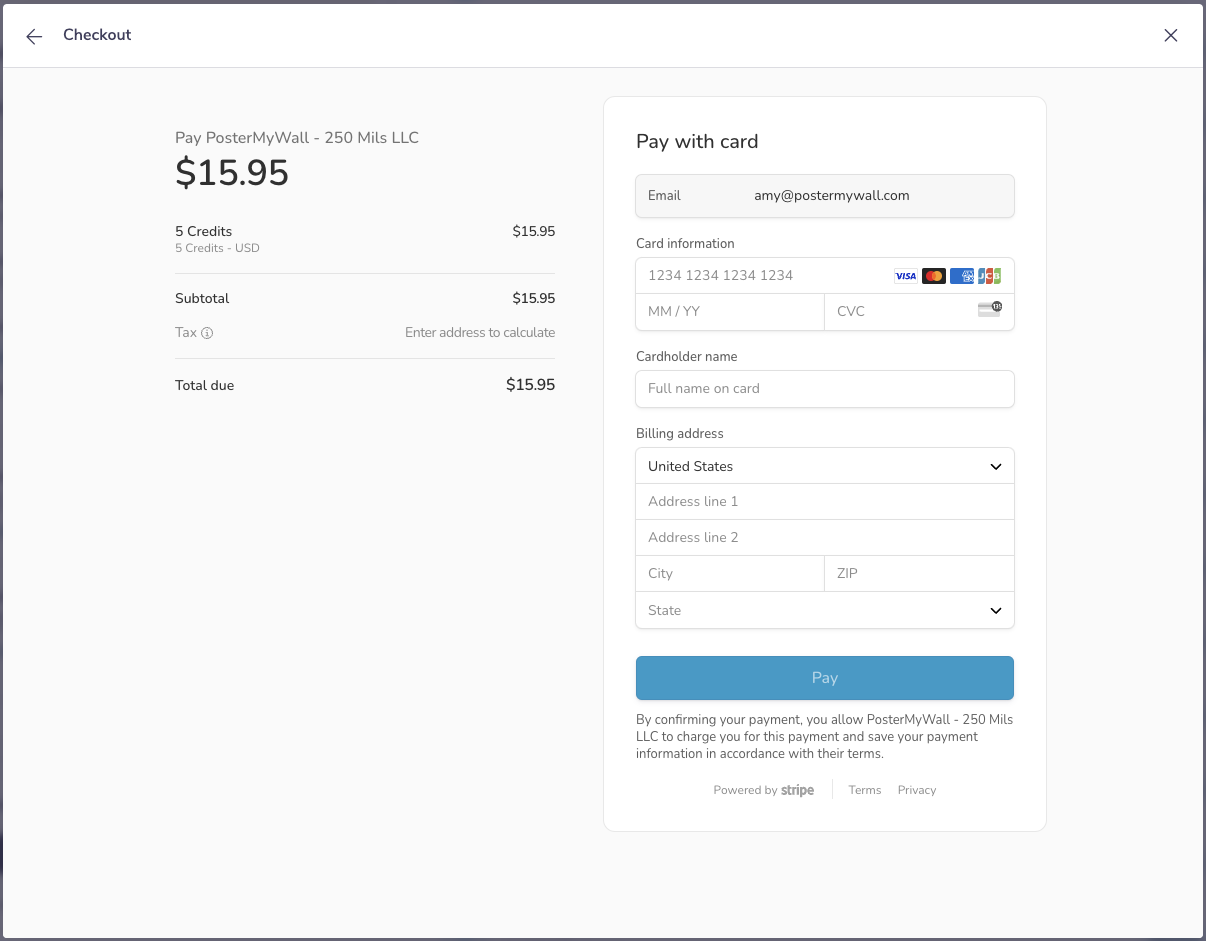This screenshot has width=1206, height=941.
Task: Focus the MM / YY expiry field
Action: click(730, 312)
